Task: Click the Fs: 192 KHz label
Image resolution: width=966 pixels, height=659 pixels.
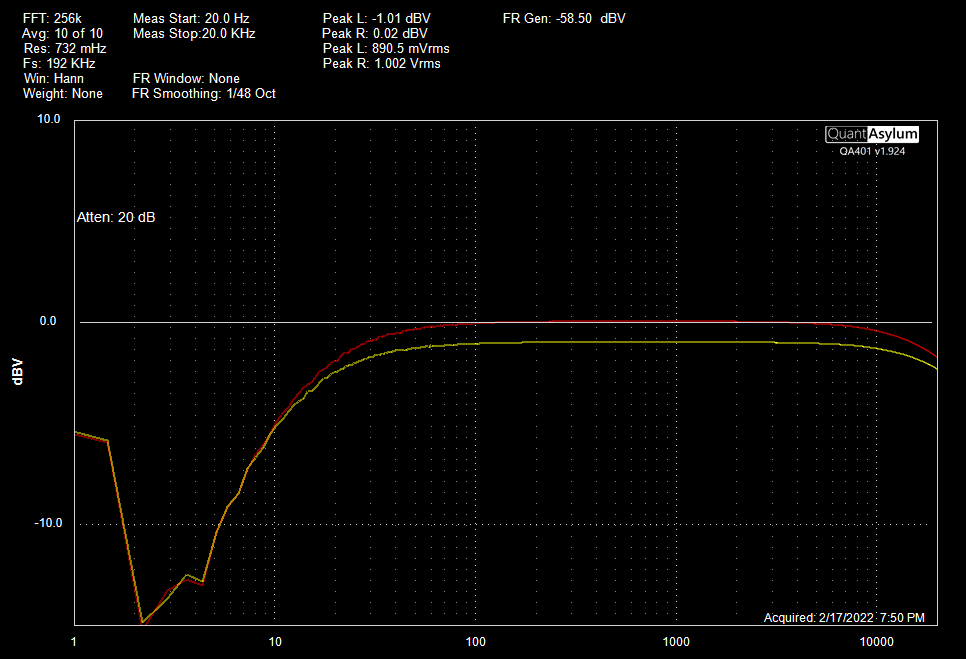Action: (59, 63)
